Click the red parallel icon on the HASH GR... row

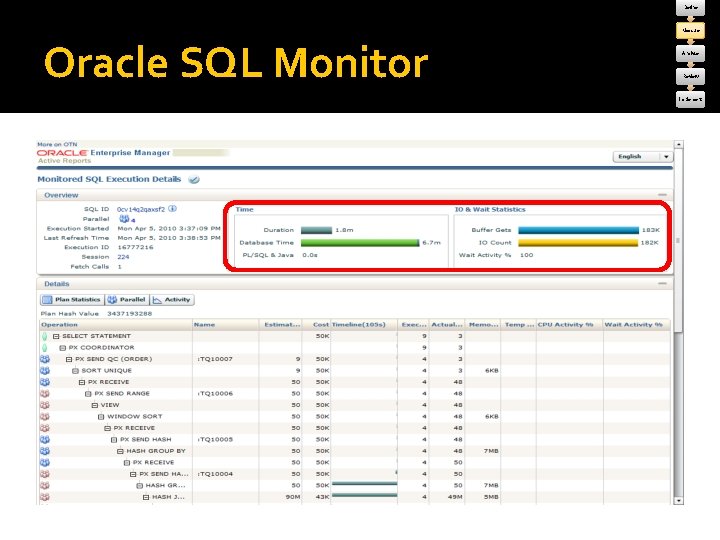(45, 485)
